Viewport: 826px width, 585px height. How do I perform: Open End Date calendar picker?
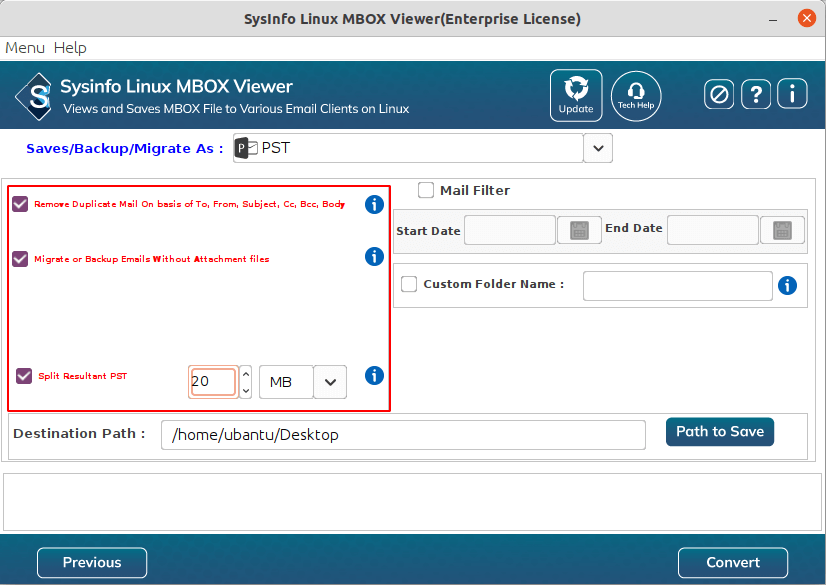click(782, 230)
